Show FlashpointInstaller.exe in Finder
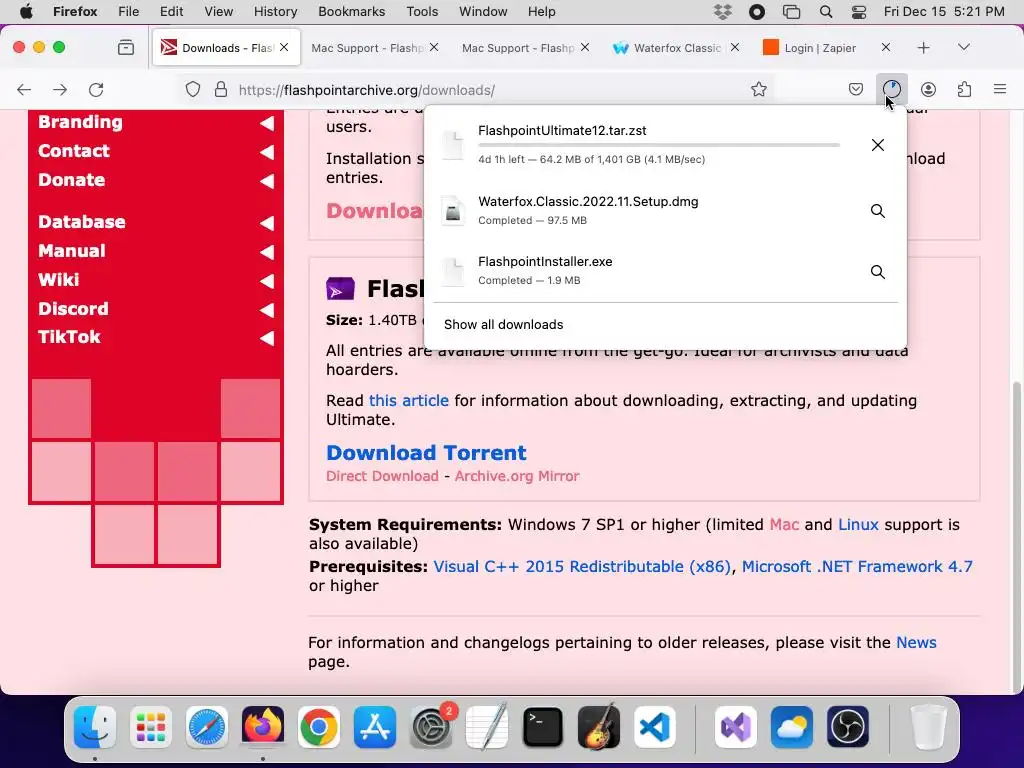The height and width of the screenshot is (768, 1024). 878,272
